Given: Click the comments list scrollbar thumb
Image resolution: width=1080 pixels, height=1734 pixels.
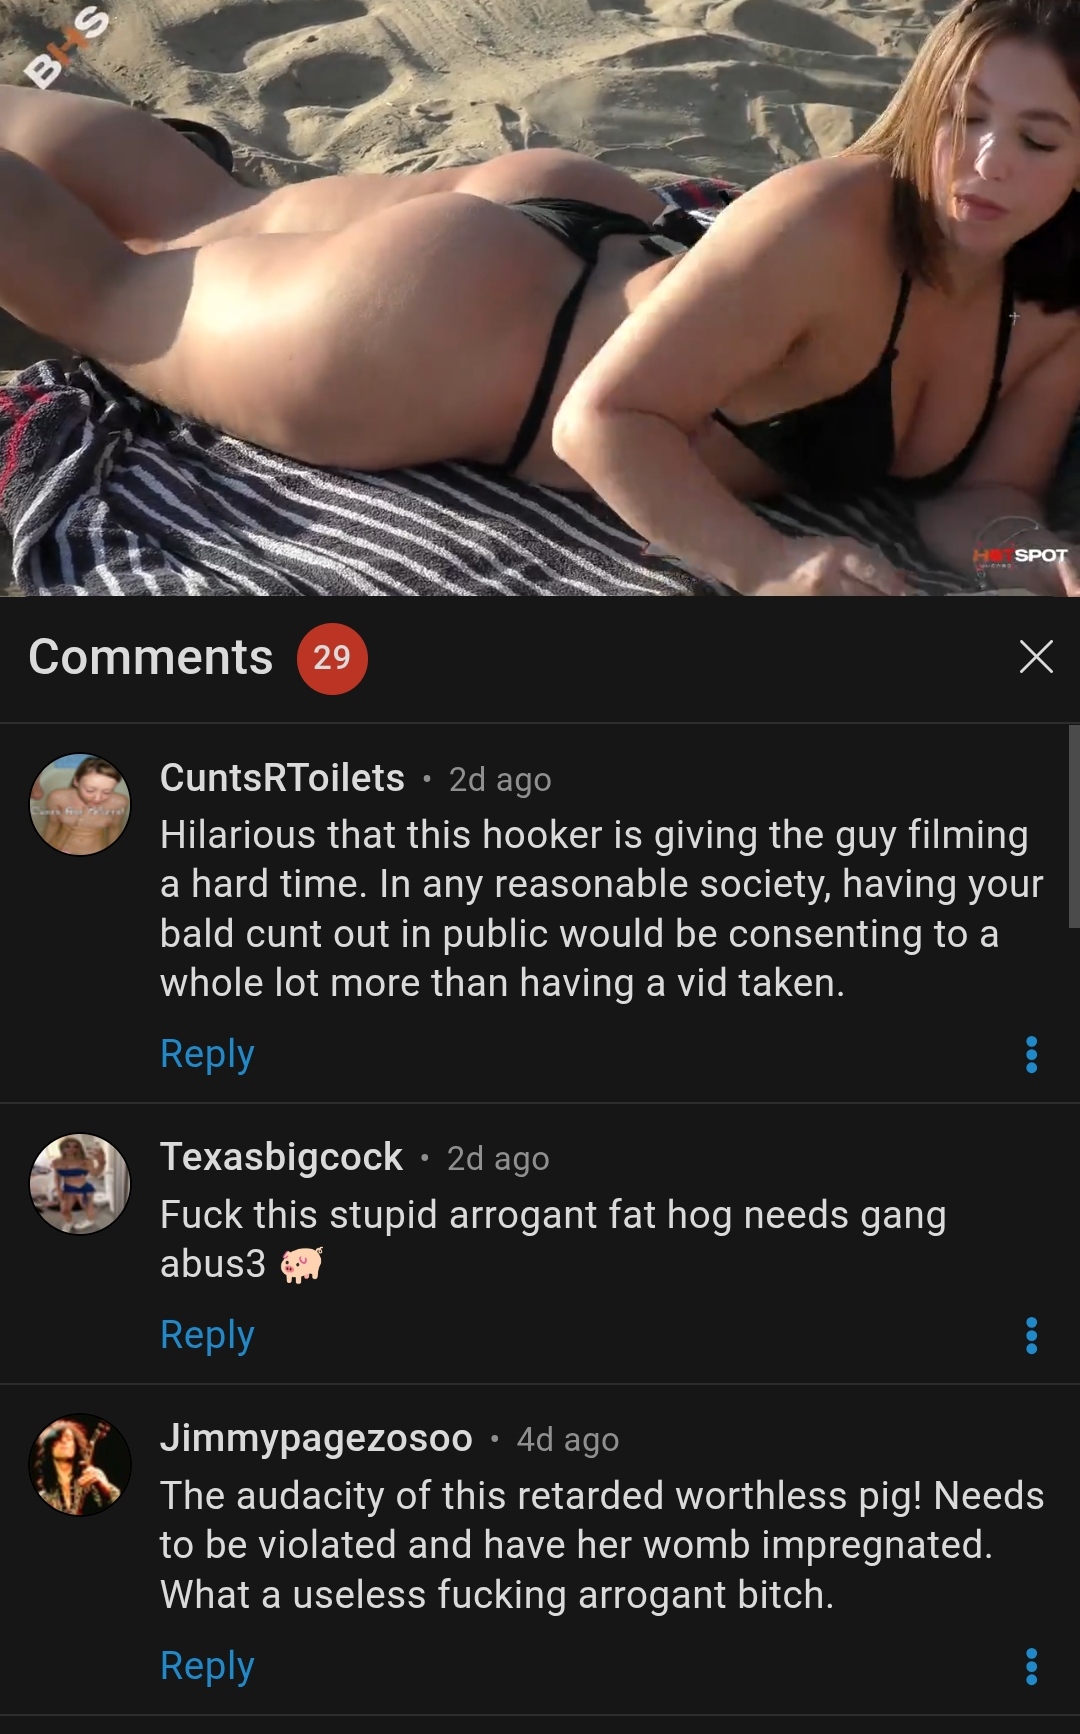Looking at the screenshot, I should (x=1074, y=827).
